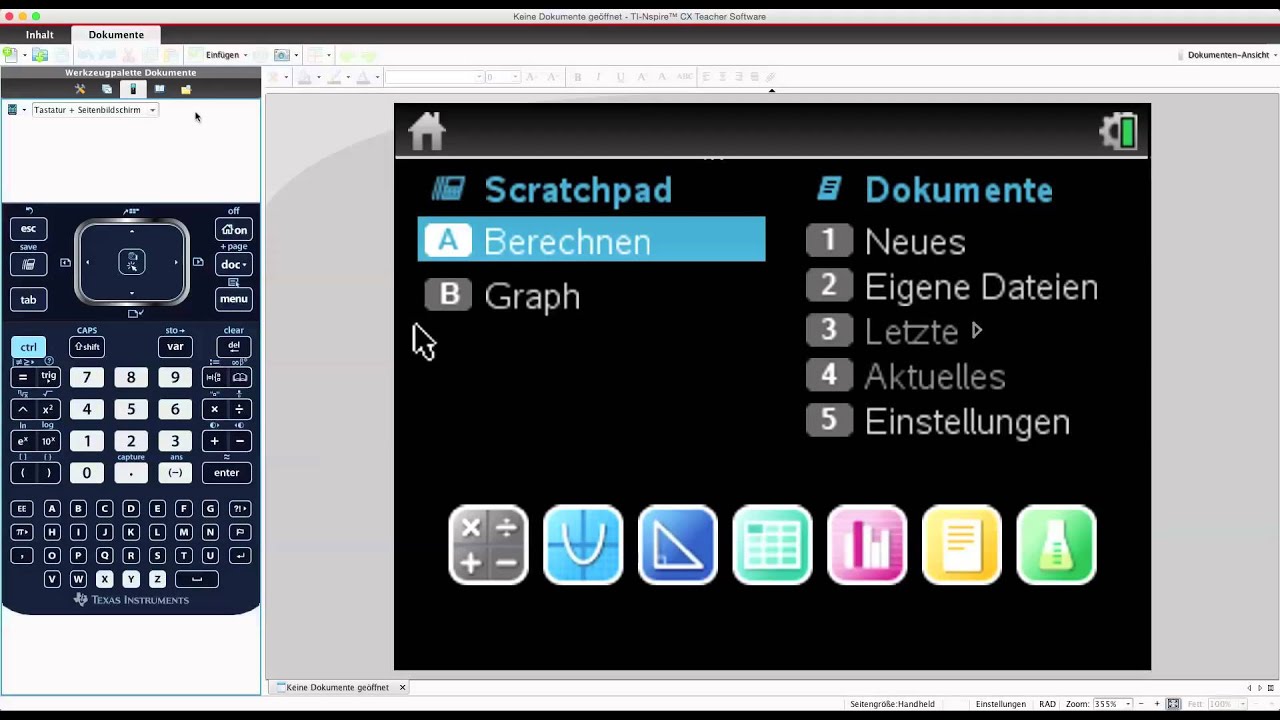
Task: Click the pi symbol key on keypad
Action: click(21, 532)
